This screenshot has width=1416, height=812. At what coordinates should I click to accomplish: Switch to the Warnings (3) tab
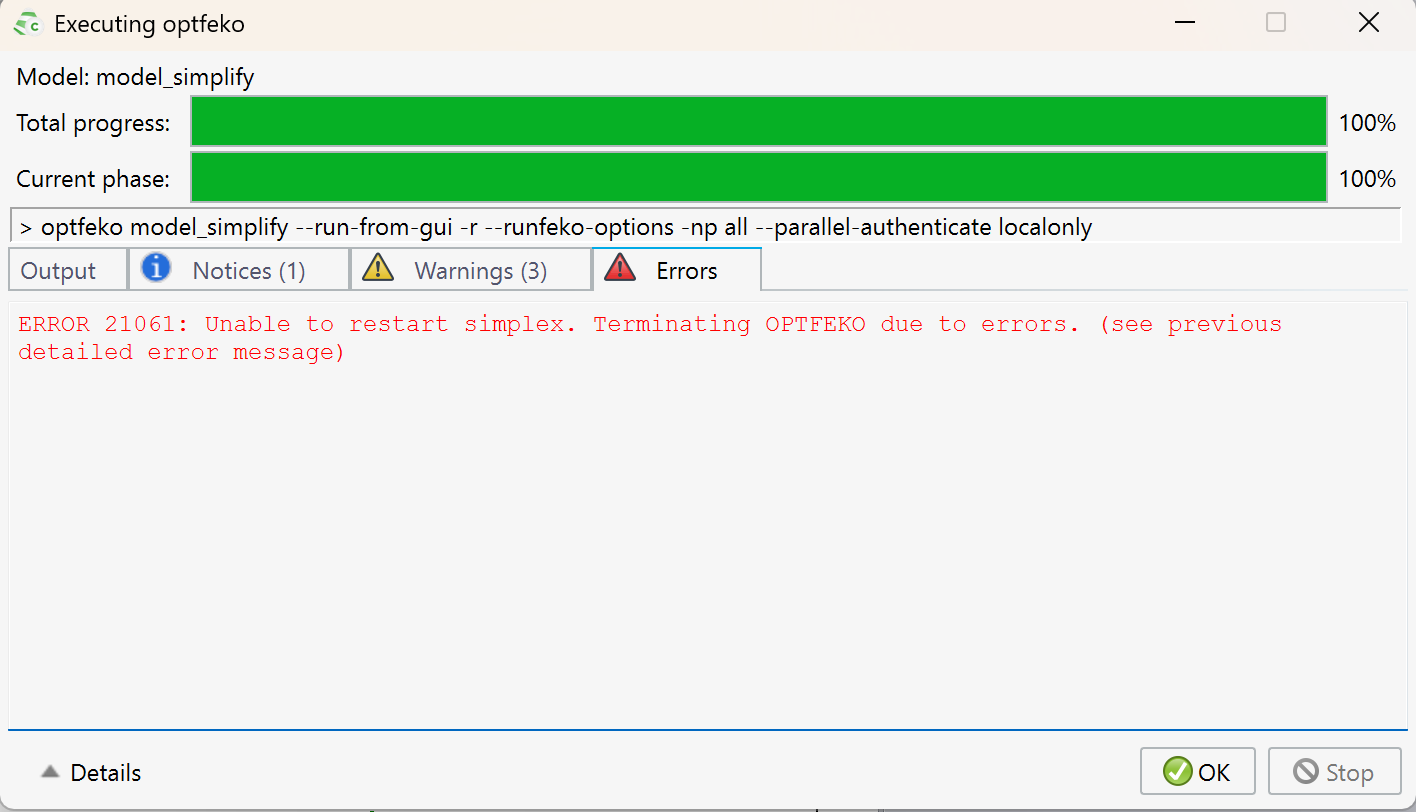pos(470,270)
